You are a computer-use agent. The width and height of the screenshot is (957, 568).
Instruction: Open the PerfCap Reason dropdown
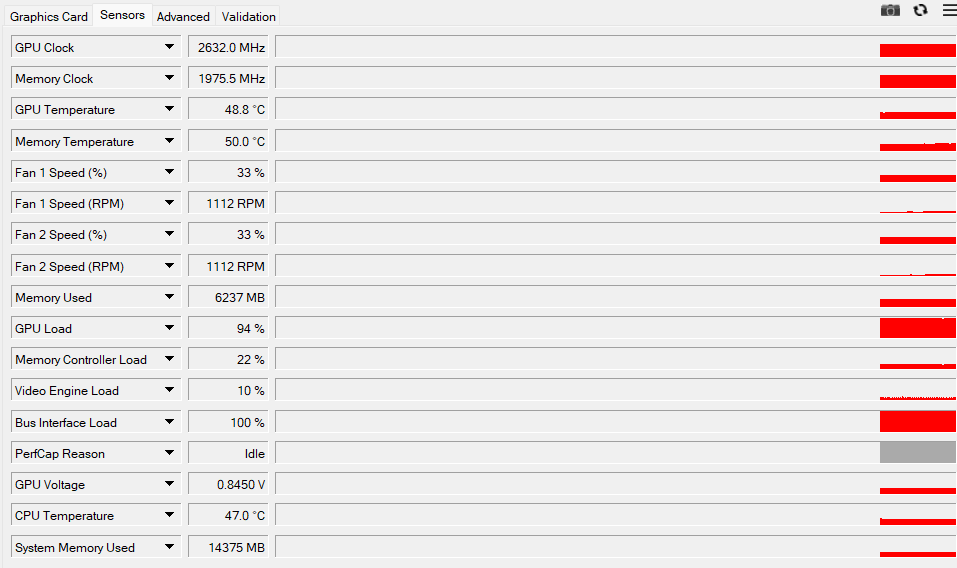(x=169, y=454)
